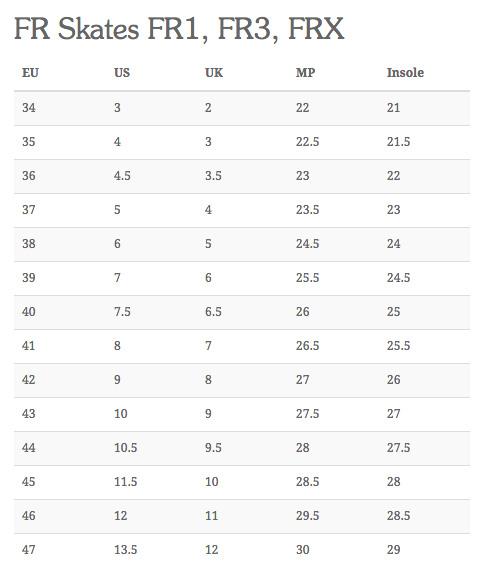Viewport: 484px width, 572px height.
Task: Click EU size 42 cell
Action: point(29,380)
